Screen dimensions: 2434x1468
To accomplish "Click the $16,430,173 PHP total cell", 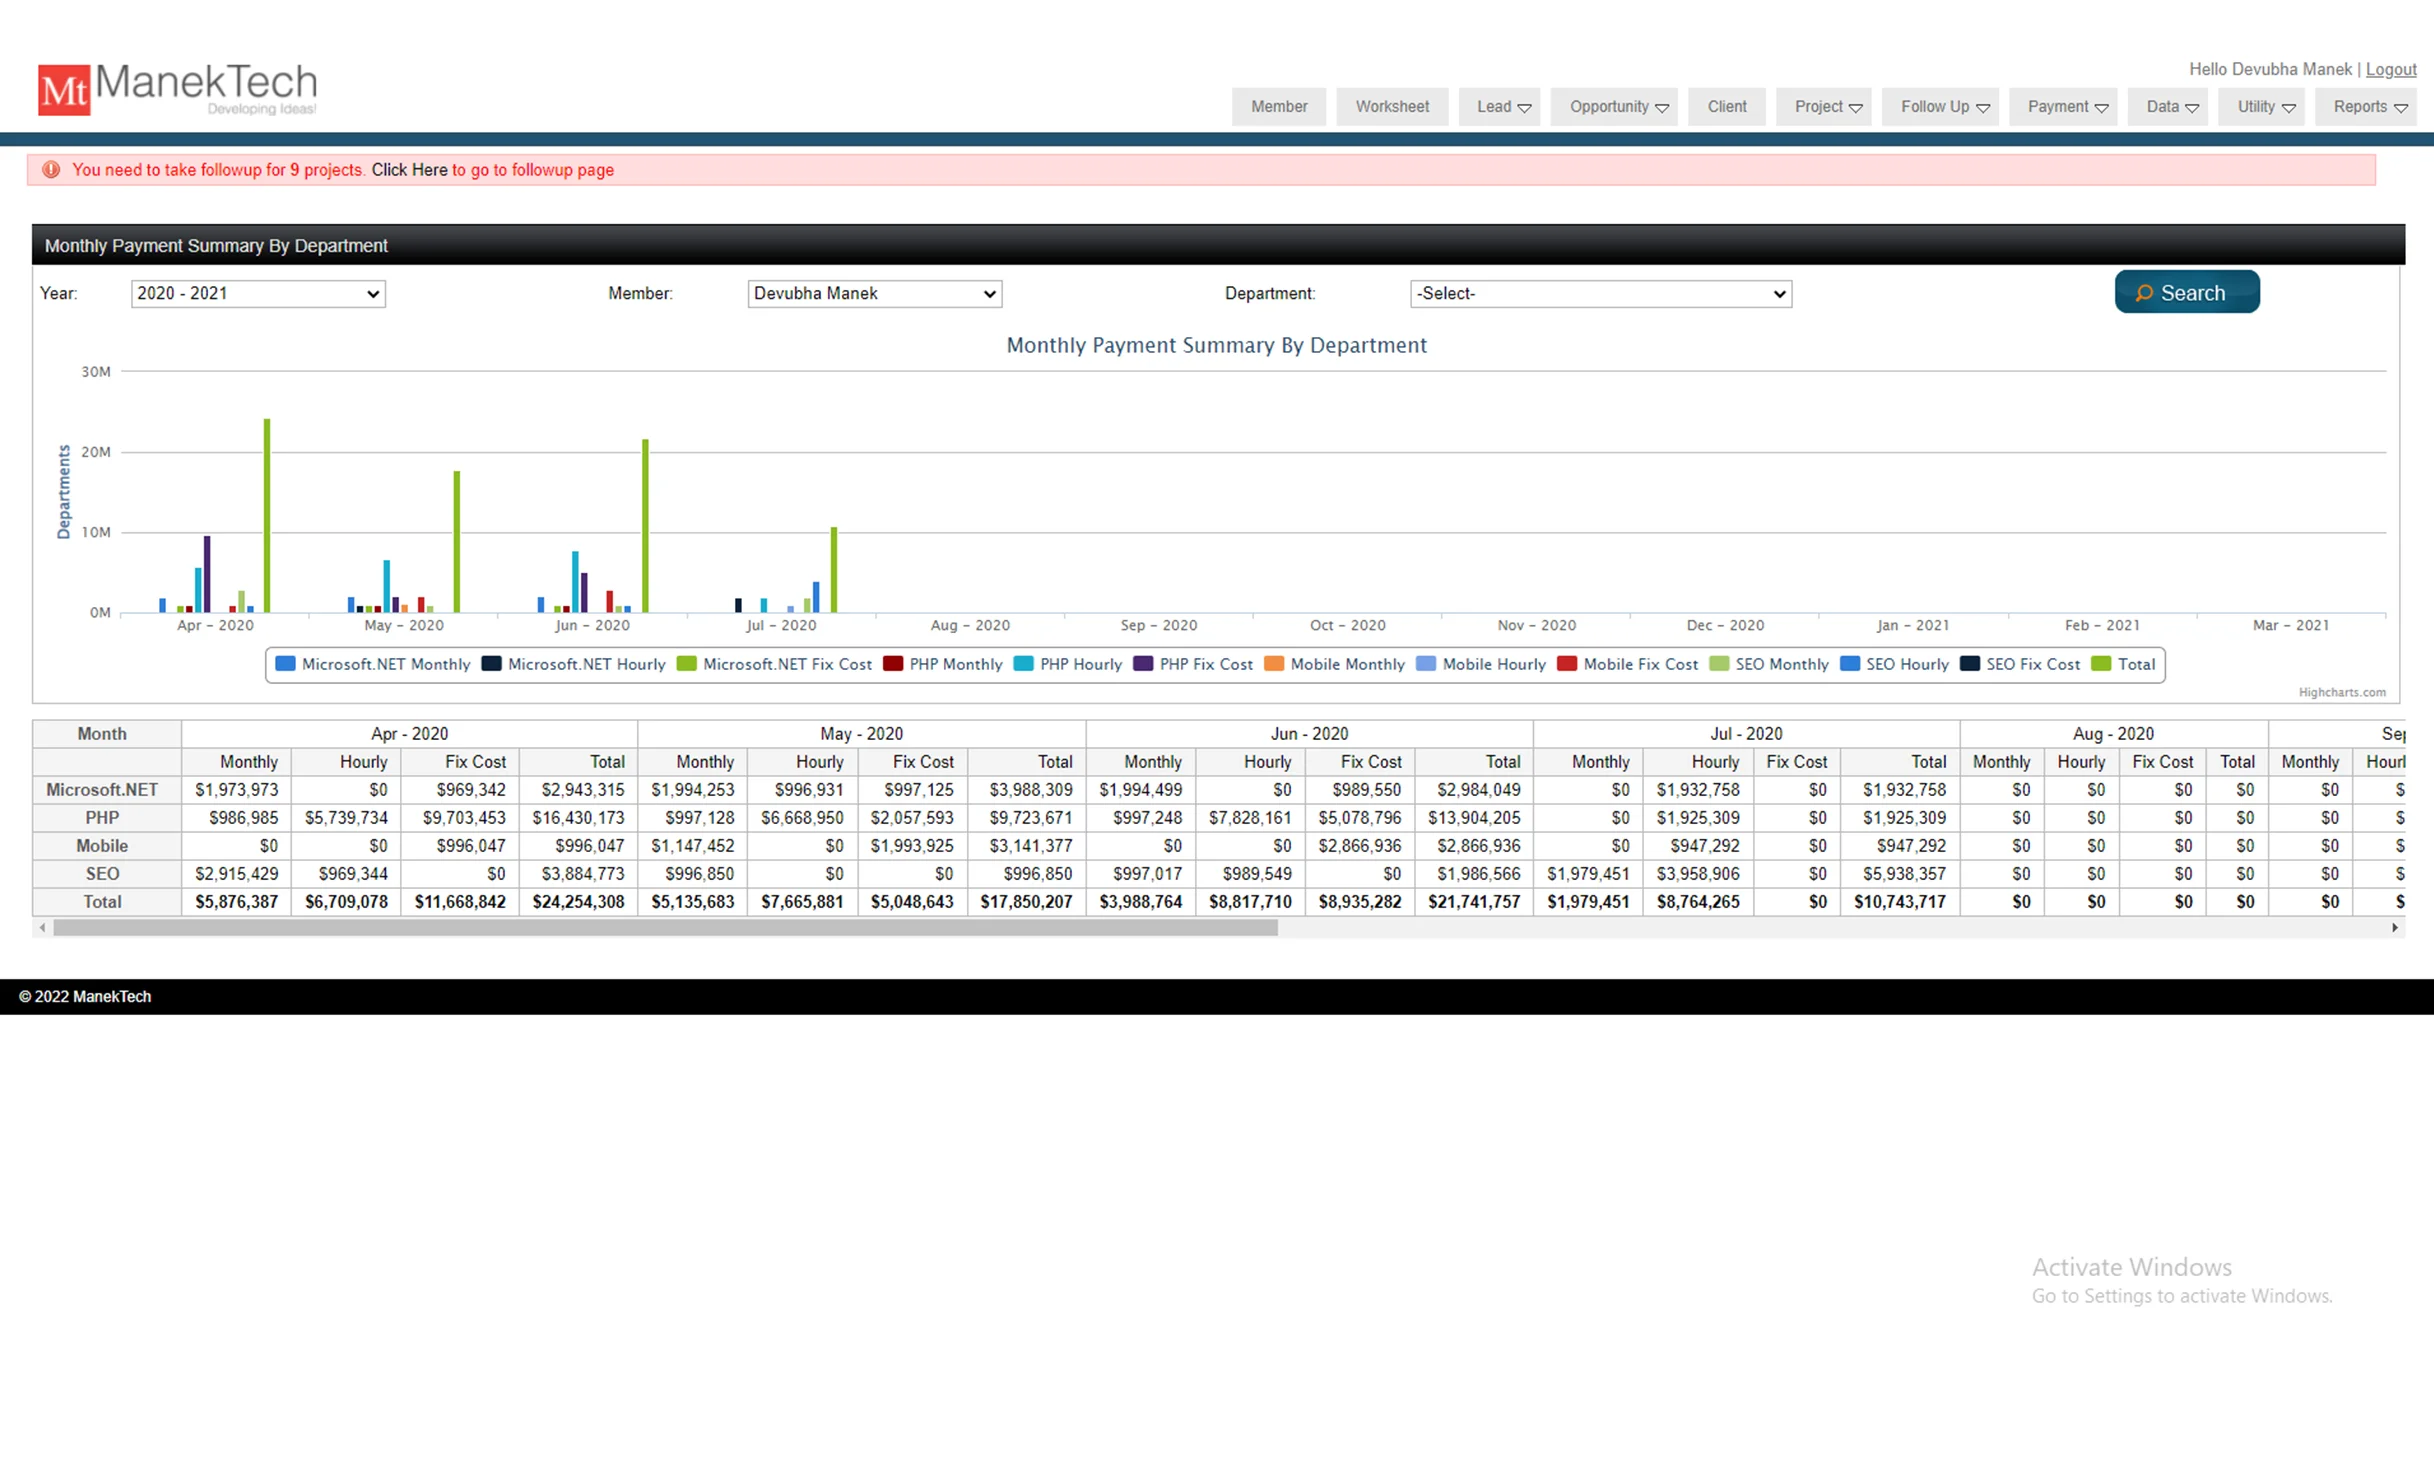I will pos(578,818).
